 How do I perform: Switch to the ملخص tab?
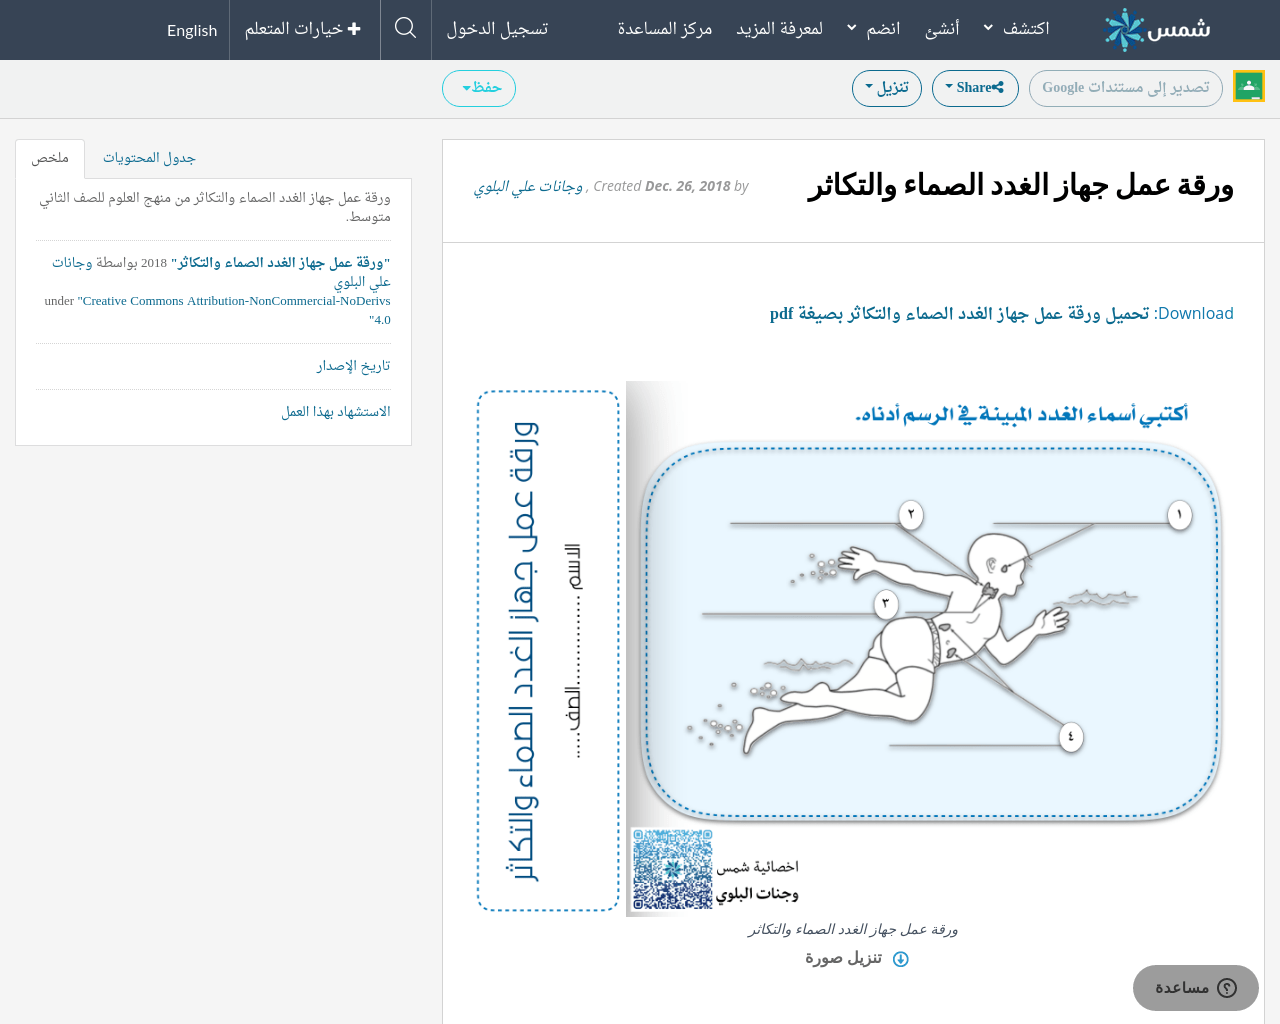click(50, 158)
